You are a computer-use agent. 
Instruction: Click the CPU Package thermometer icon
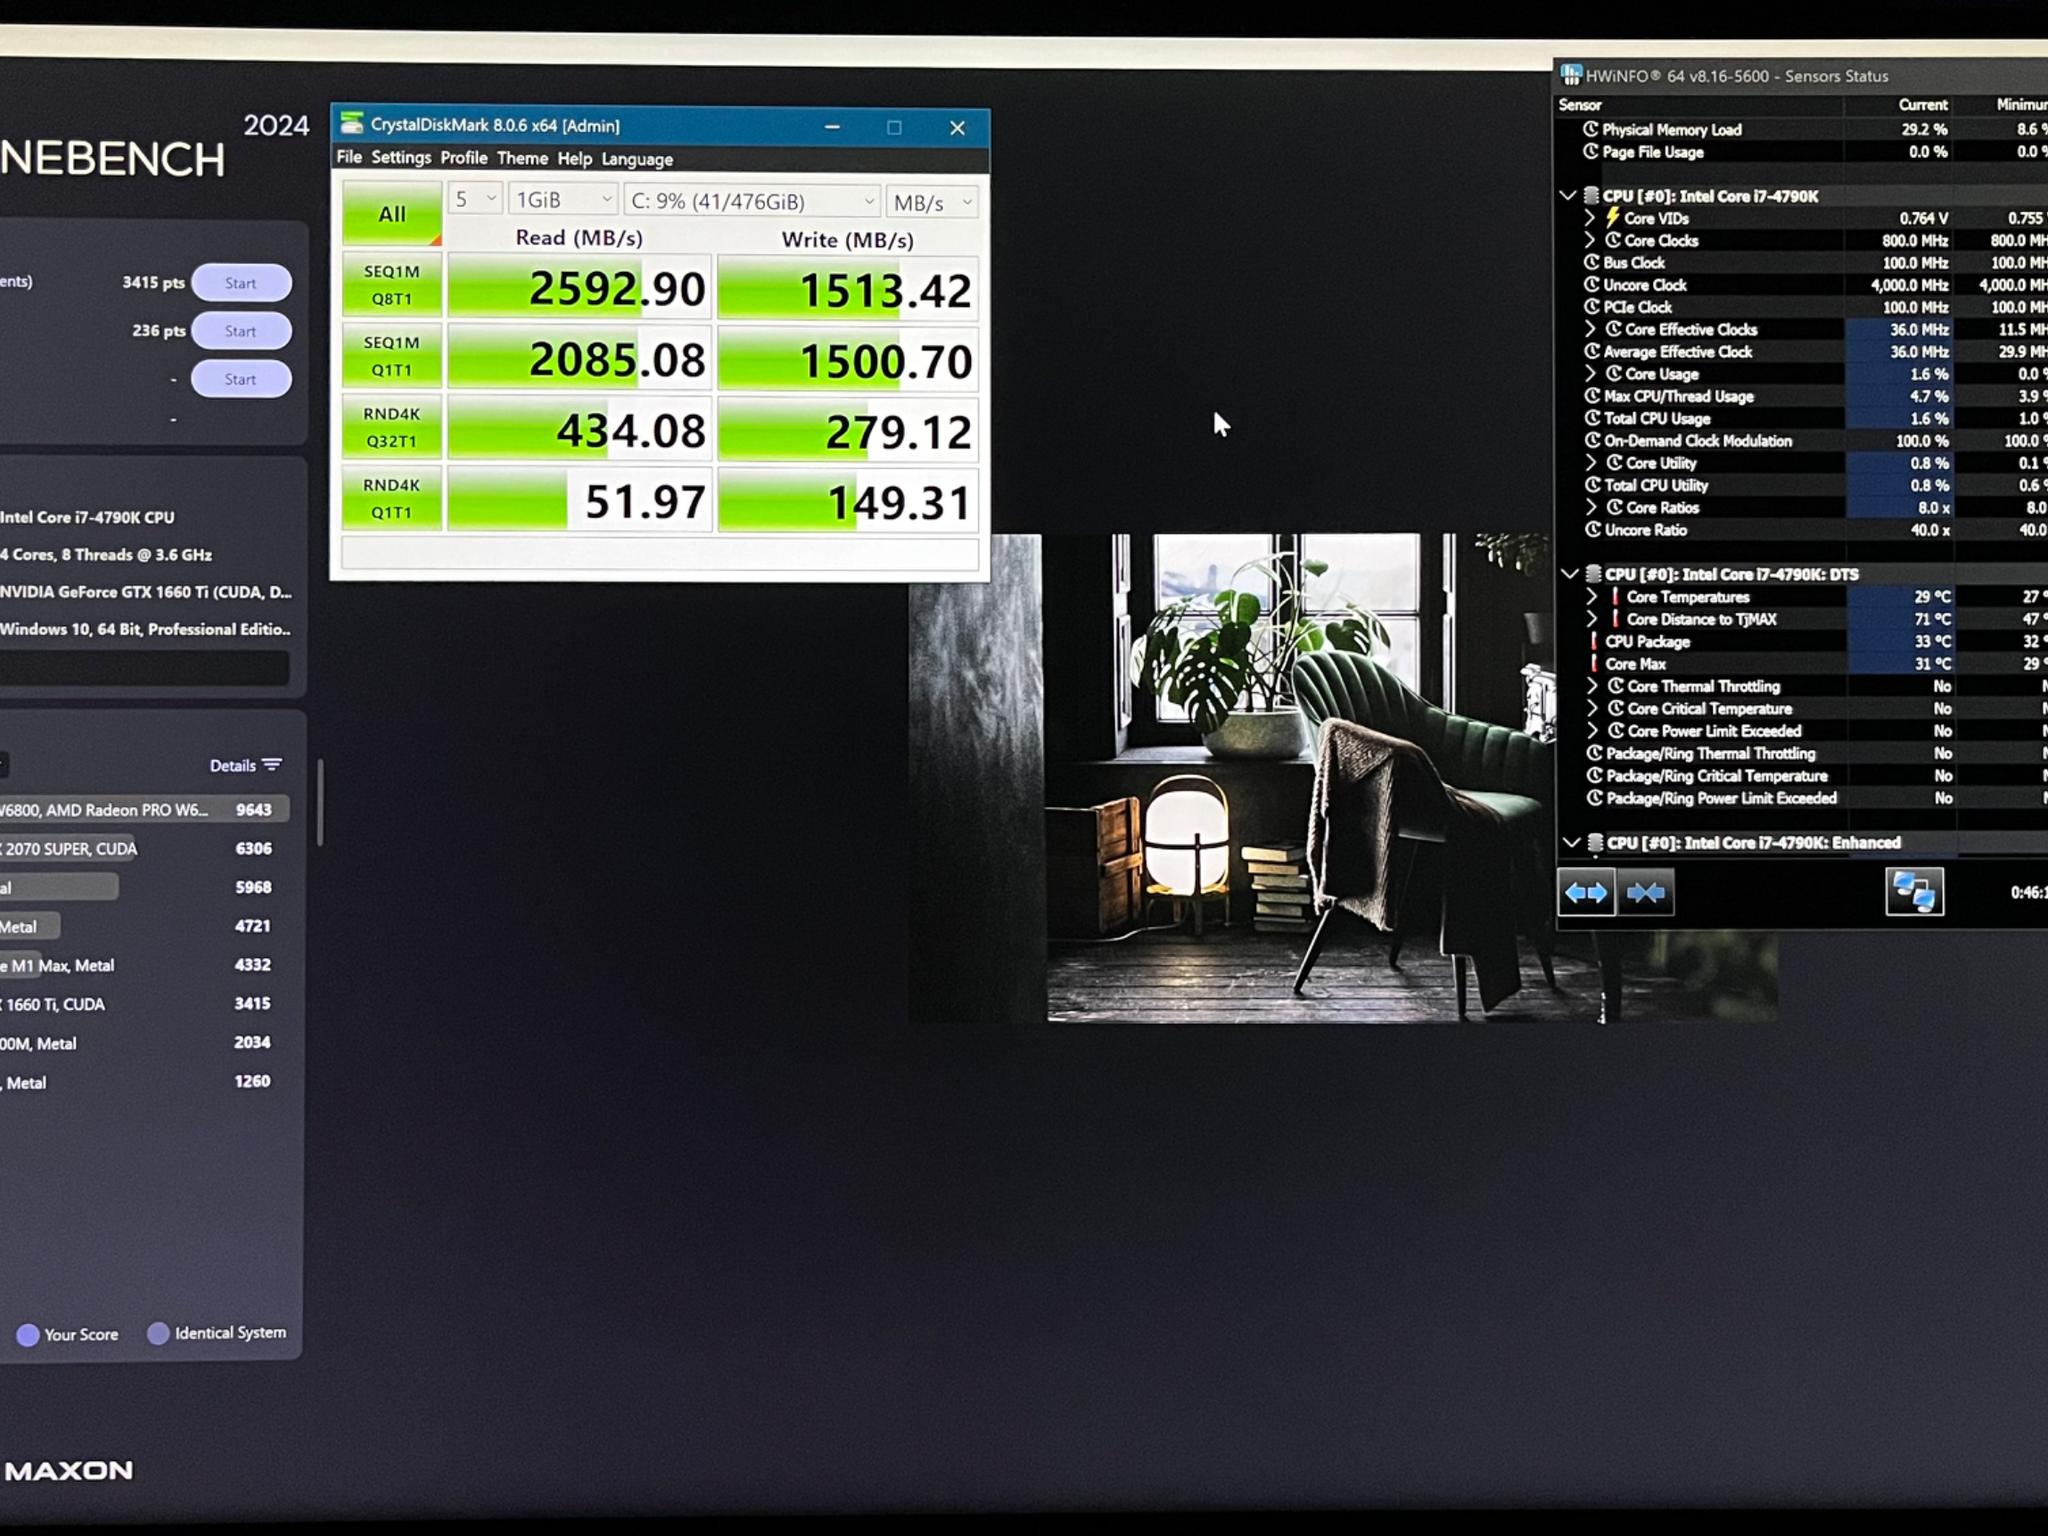[1594, 641]
